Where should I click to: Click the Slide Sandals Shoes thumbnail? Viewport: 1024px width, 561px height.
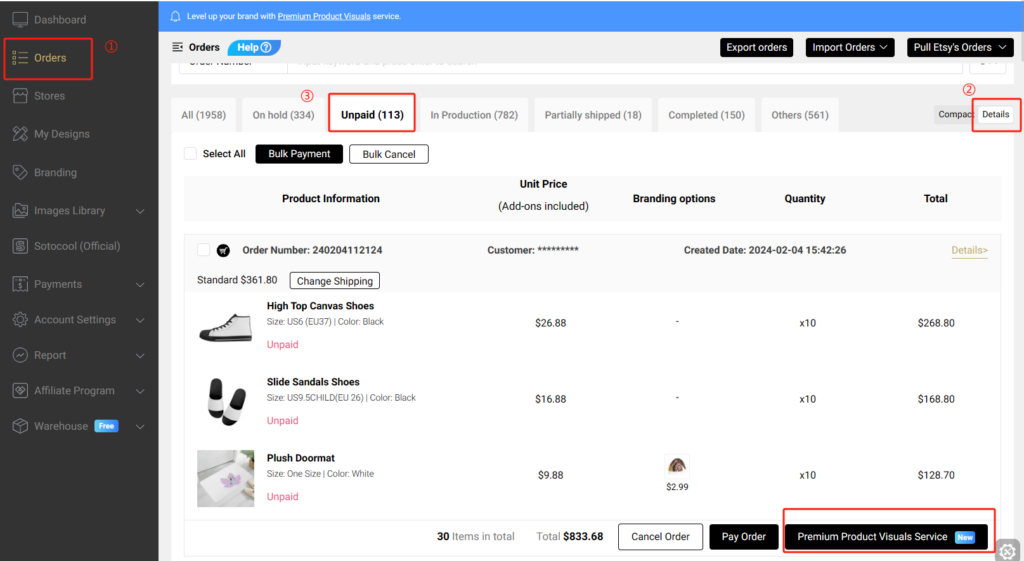point(225,402)
